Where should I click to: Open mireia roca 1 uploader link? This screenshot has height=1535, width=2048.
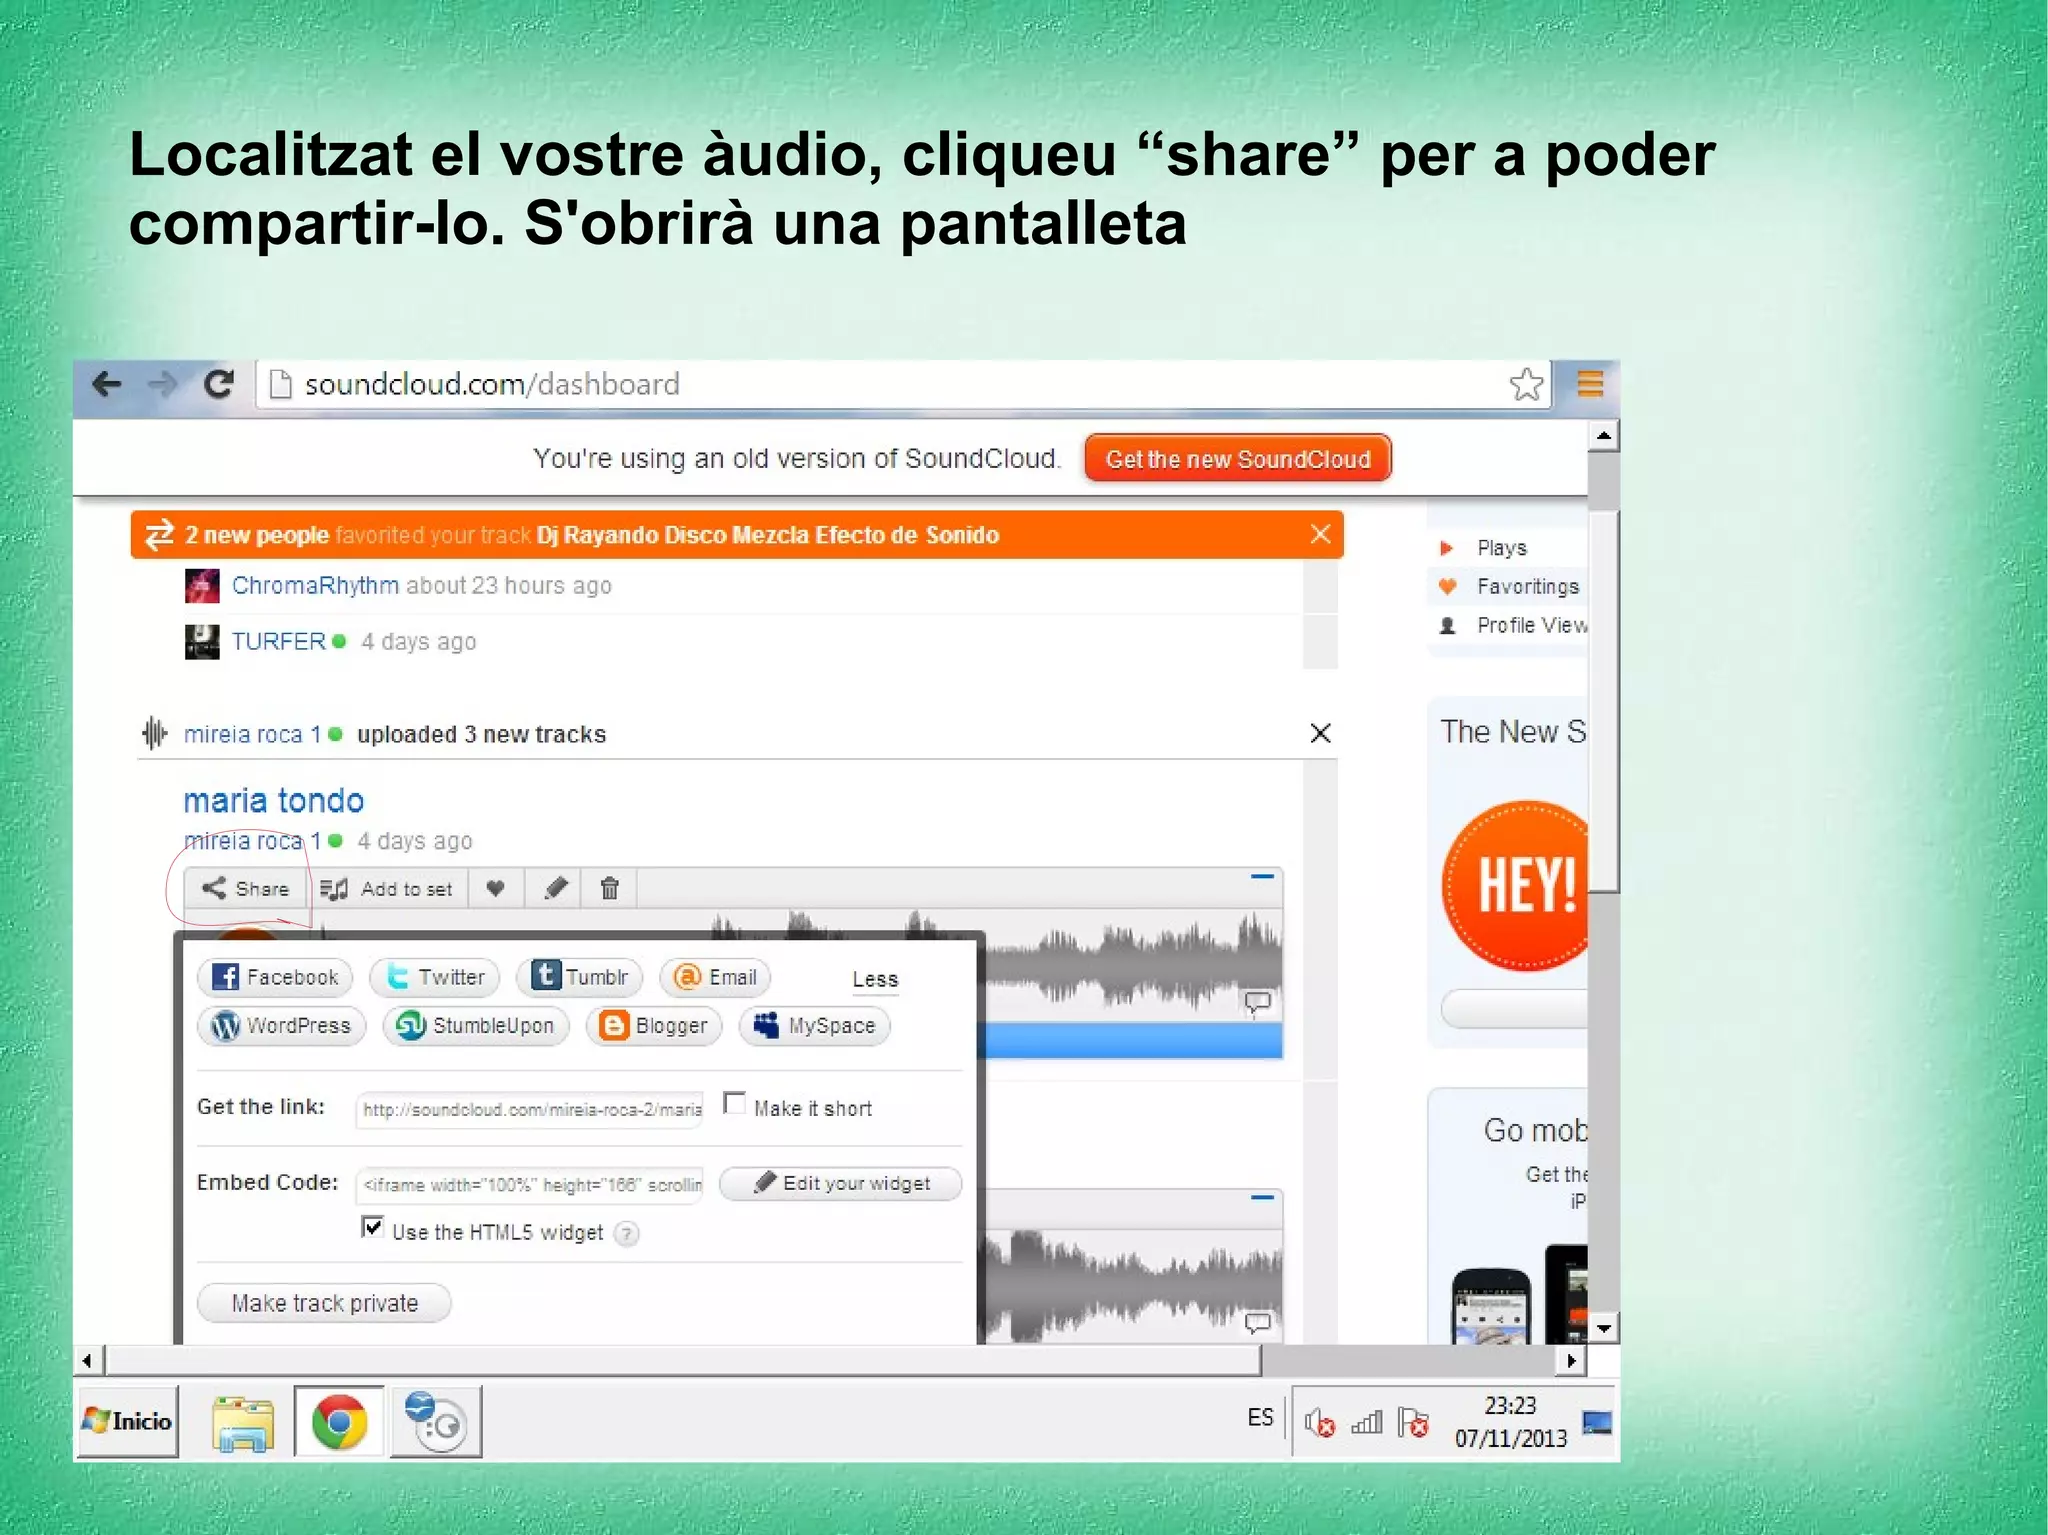(253, 734)
